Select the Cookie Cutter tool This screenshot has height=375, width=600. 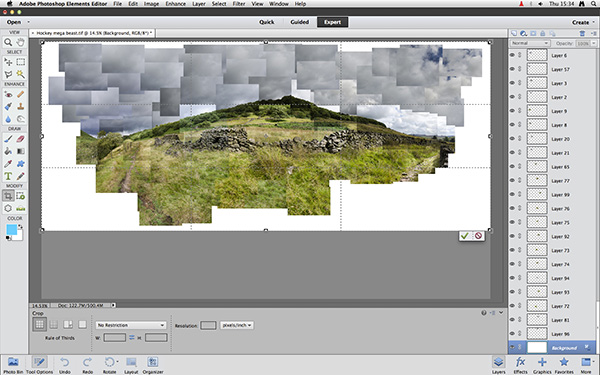click(x=8, y=209)
